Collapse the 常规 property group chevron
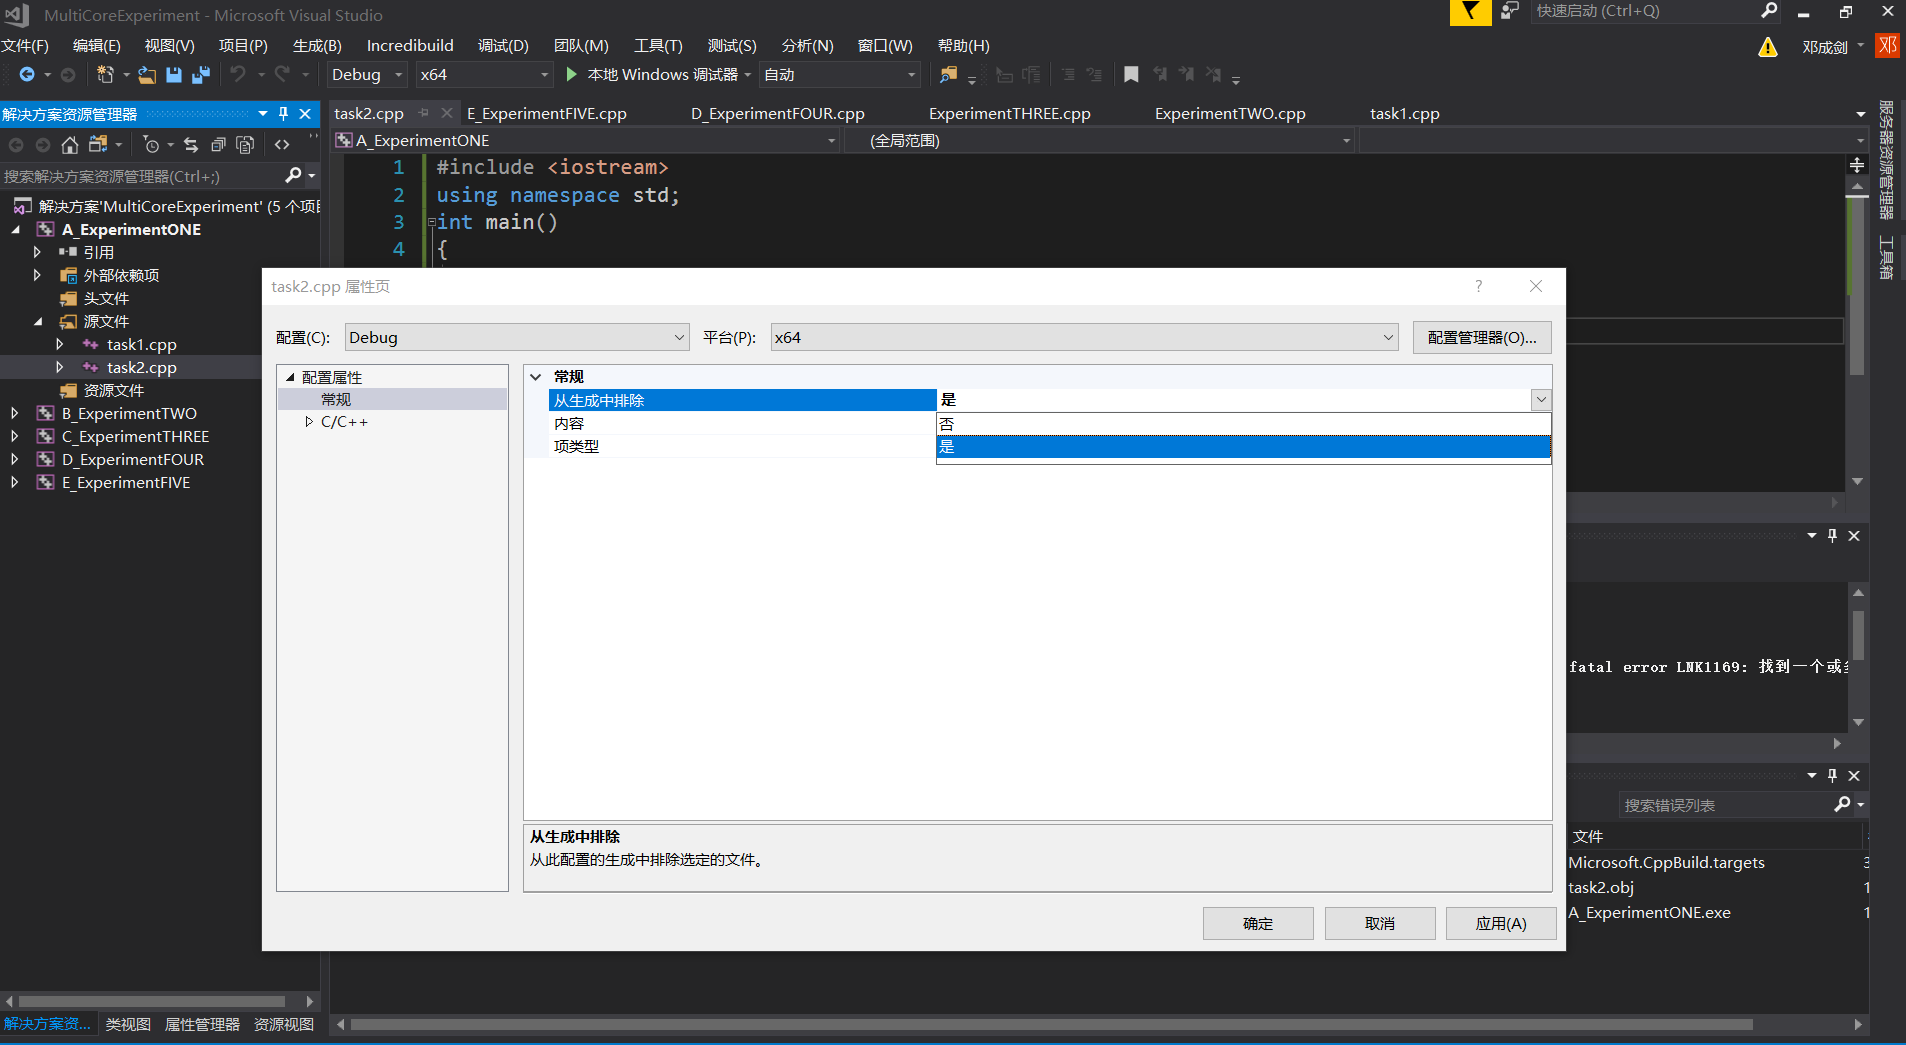This screenshot has height=1045, width=1906. click(536, 377)
